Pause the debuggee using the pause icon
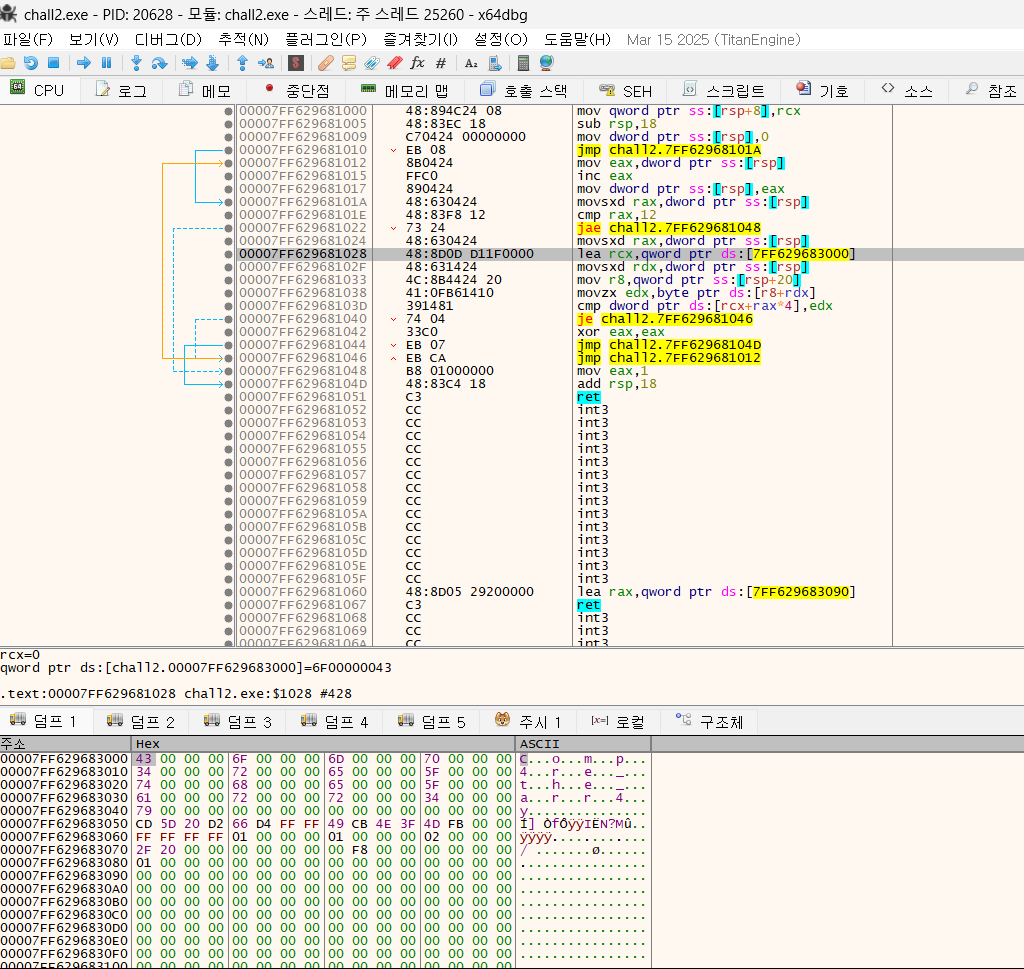 click(x=107, y=62)
